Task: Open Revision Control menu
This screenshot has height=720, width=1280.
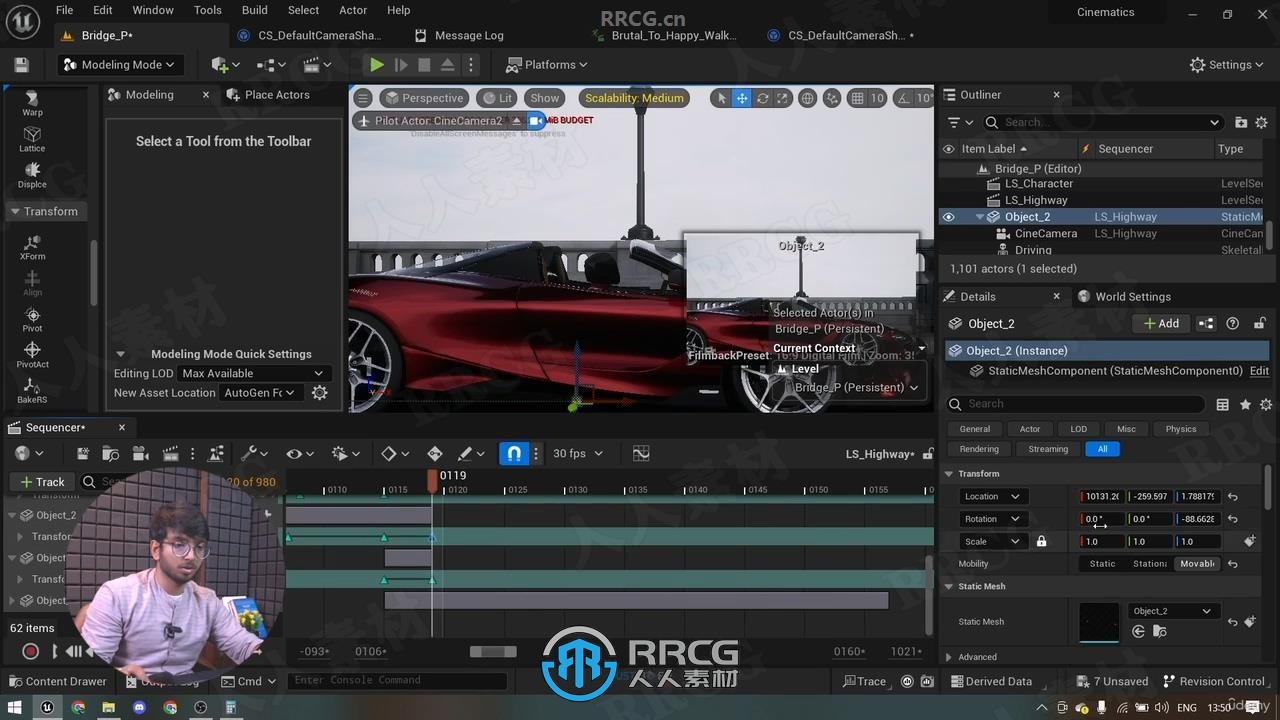Action: coord(1213,682)
